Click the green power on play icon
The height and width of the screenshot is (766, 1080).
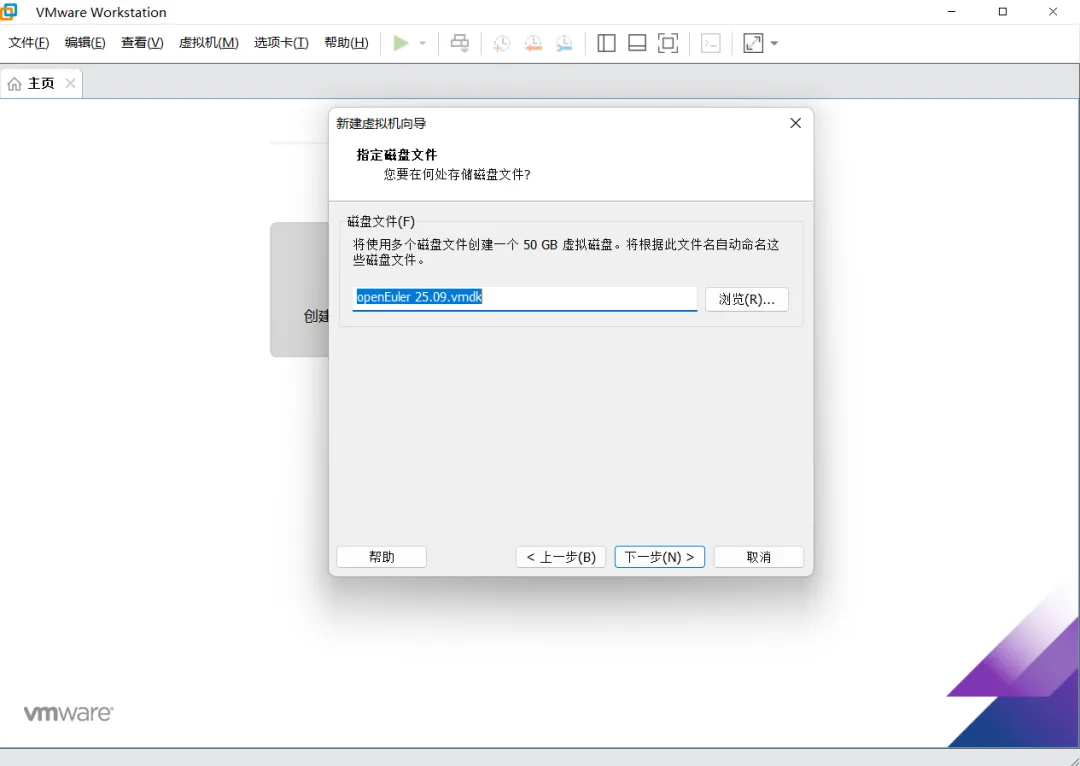click(x=401, y=43)
